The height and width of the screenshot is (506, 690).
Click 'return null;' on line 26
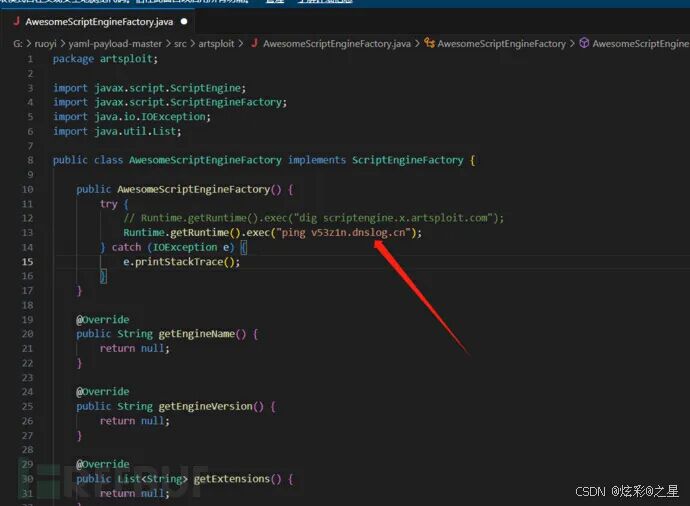(x=135, y=421)
